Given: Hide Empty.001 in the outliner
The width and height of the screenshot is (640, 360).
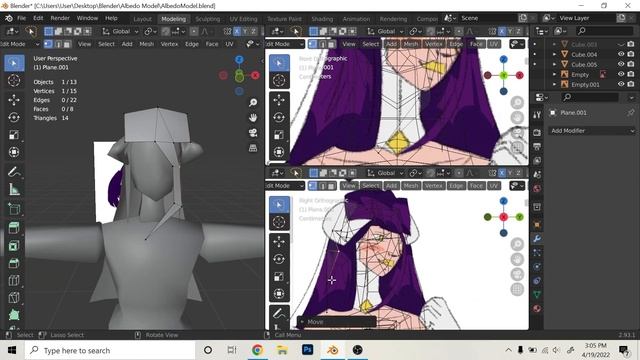Looking at the screenshot, I should pyautogui.click(x=621, y=84).
